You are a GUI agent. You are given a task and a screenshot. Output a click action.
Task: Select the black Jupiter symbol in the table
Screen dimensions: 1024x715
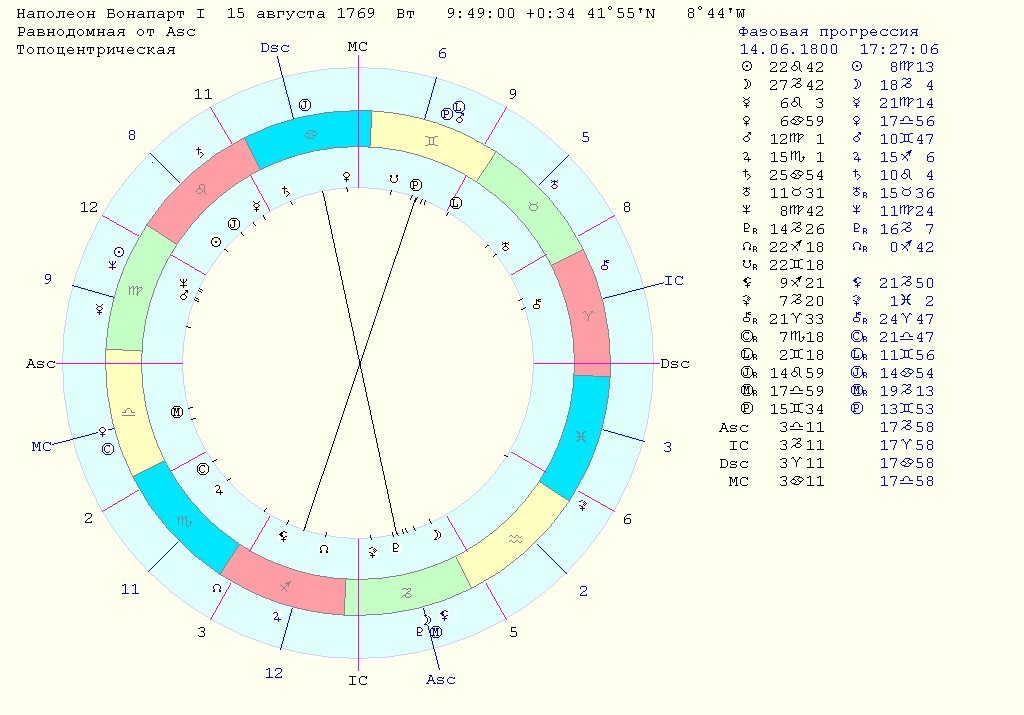click(x=747, y=157)
